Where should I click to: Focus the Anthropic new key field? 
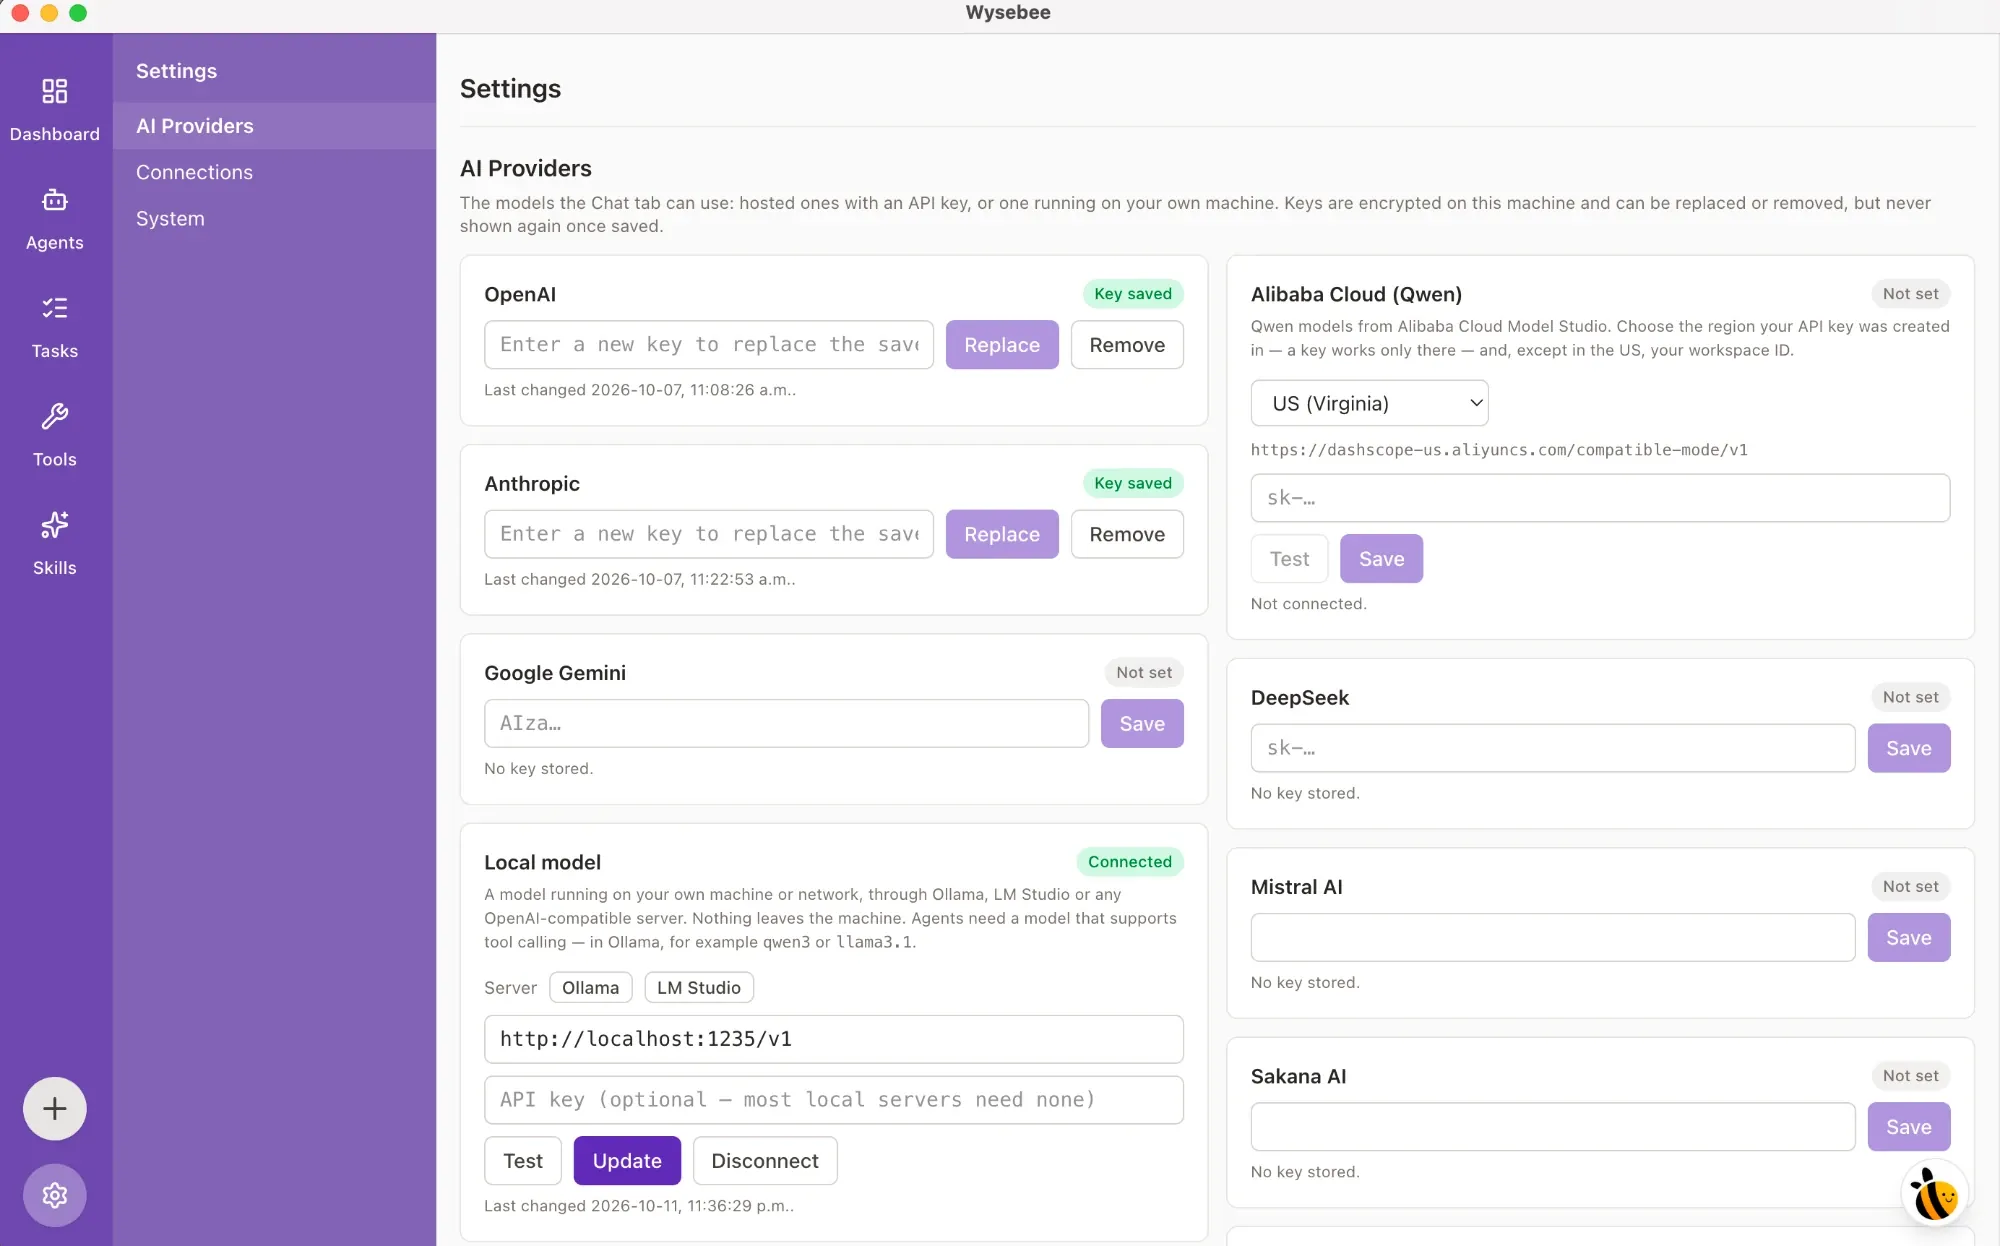tap(709, 534)
